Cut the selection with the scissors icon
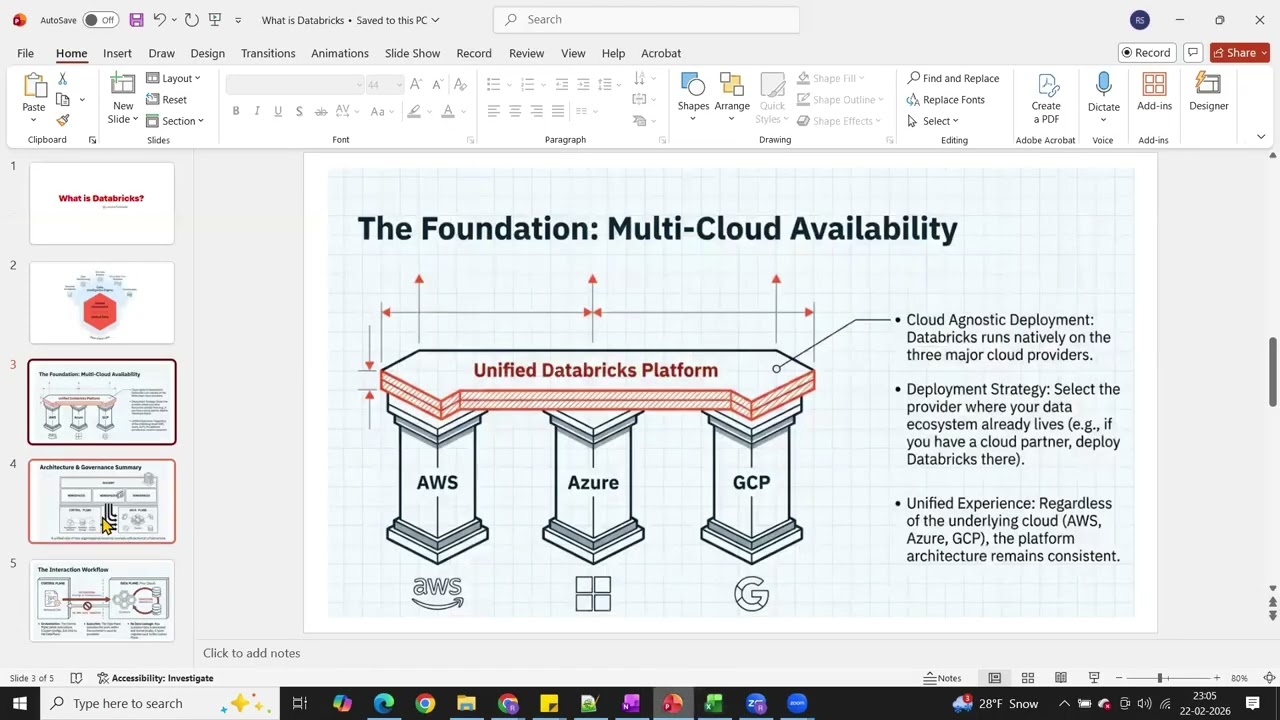Image resolution: width=1280 pixels, height=720 pixels. coord(62,78)
